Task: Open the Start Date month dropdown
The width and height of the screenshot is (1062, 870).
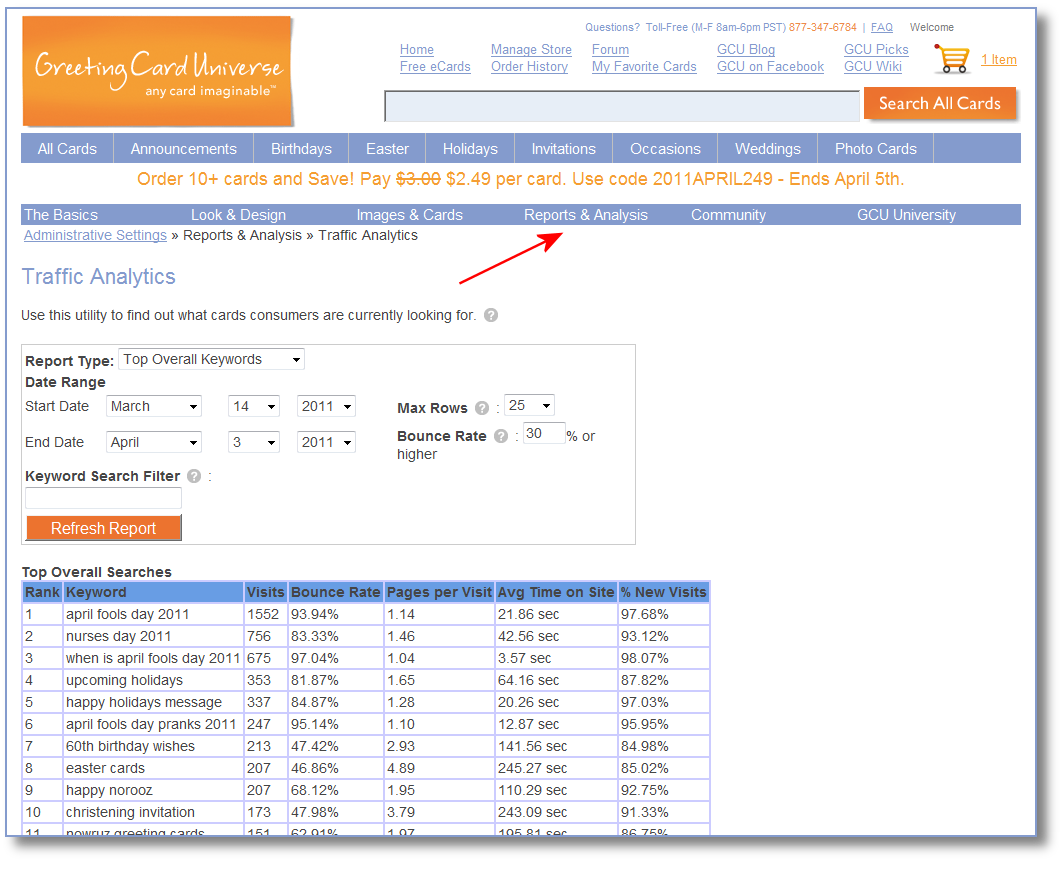Action: [154, 406]
